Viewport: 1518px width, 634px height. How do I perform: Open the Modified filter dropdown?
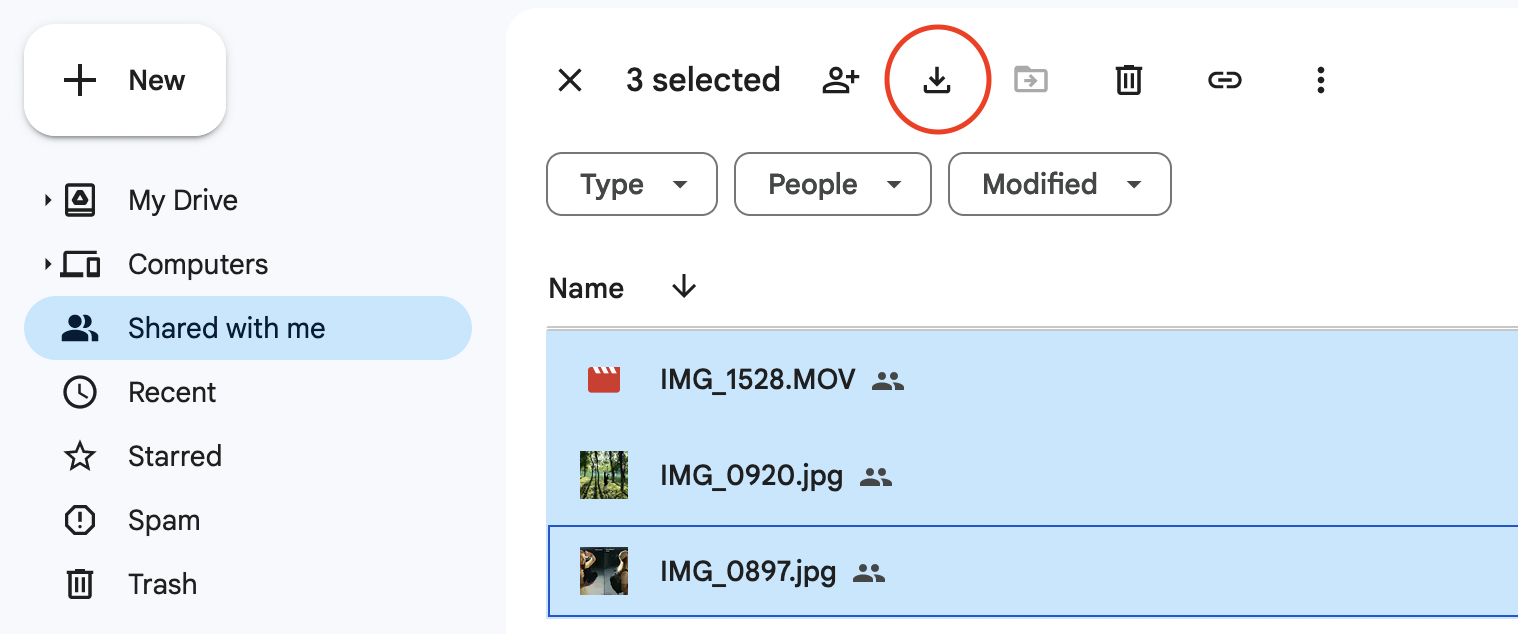click(1059, 184)
